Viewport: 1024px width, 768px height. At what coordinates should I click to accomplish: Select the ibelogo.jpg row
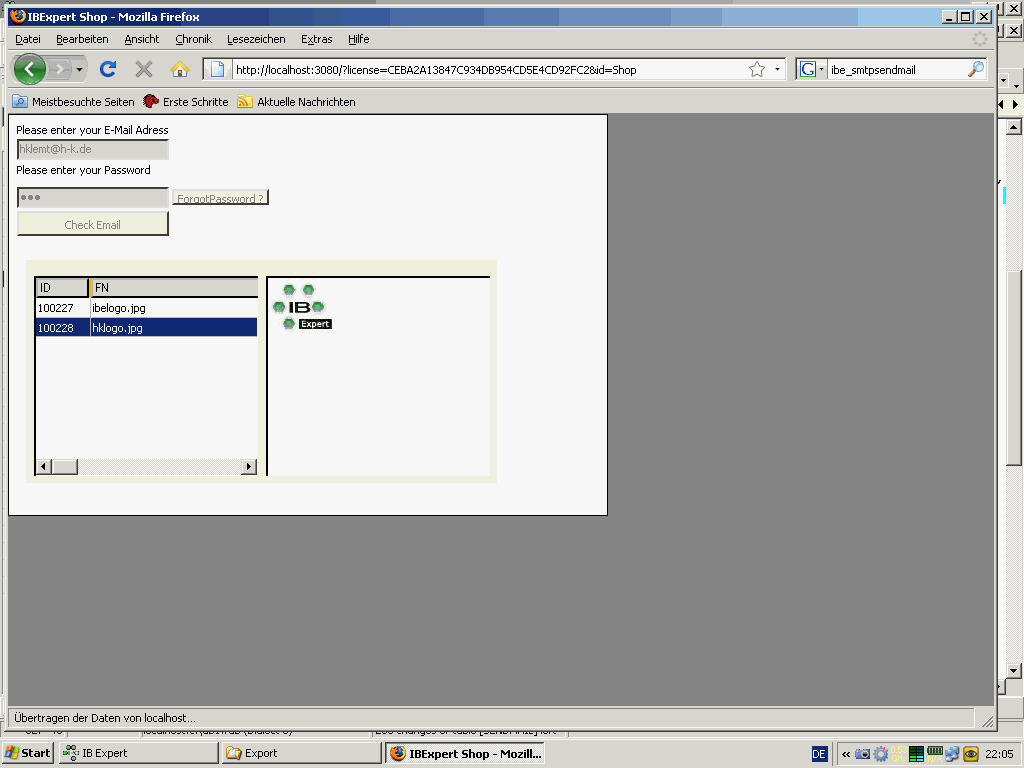coord(146,308)
